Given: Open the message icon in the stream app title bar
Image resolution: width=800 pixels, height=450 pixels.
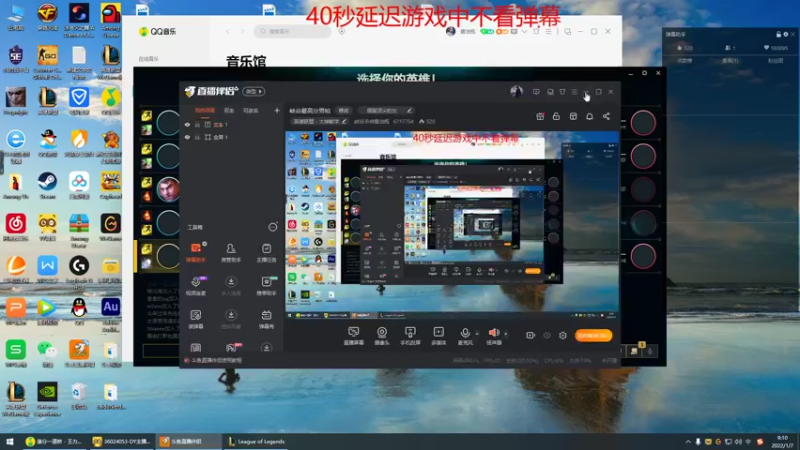Looking at the screenshot, I should coord(536,92).
